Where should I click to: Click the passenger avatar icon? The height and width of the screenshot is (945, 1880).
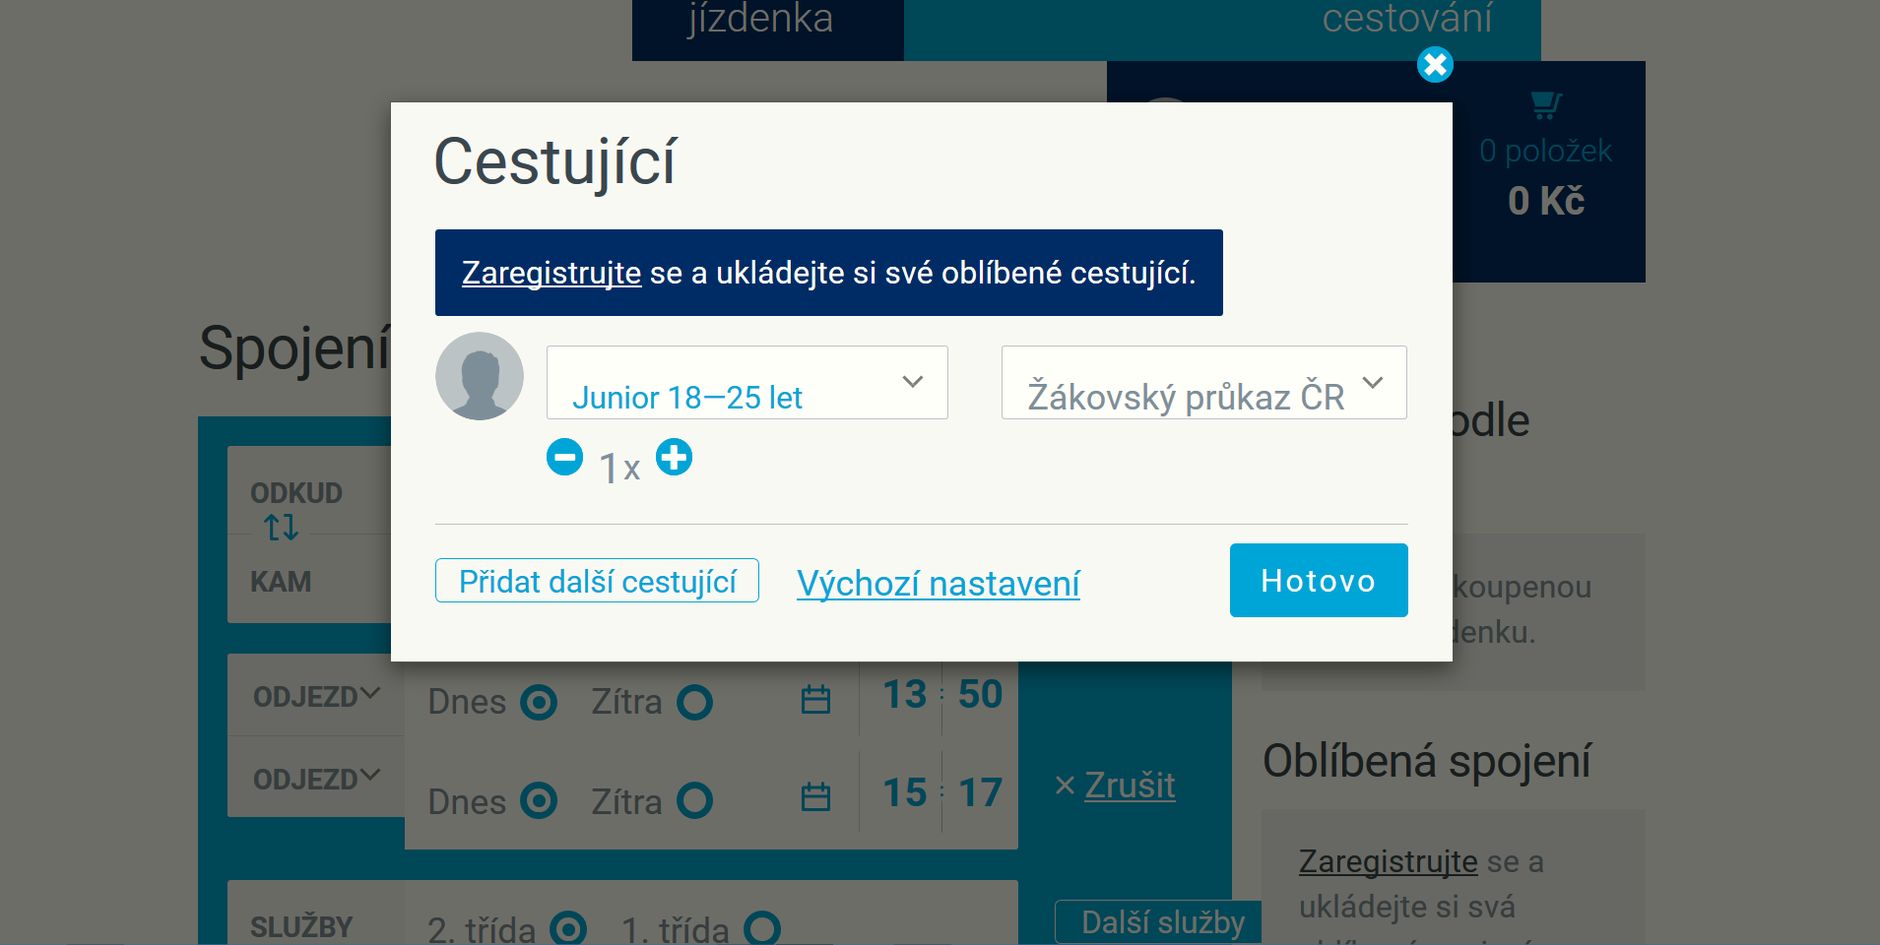point(479,376)
